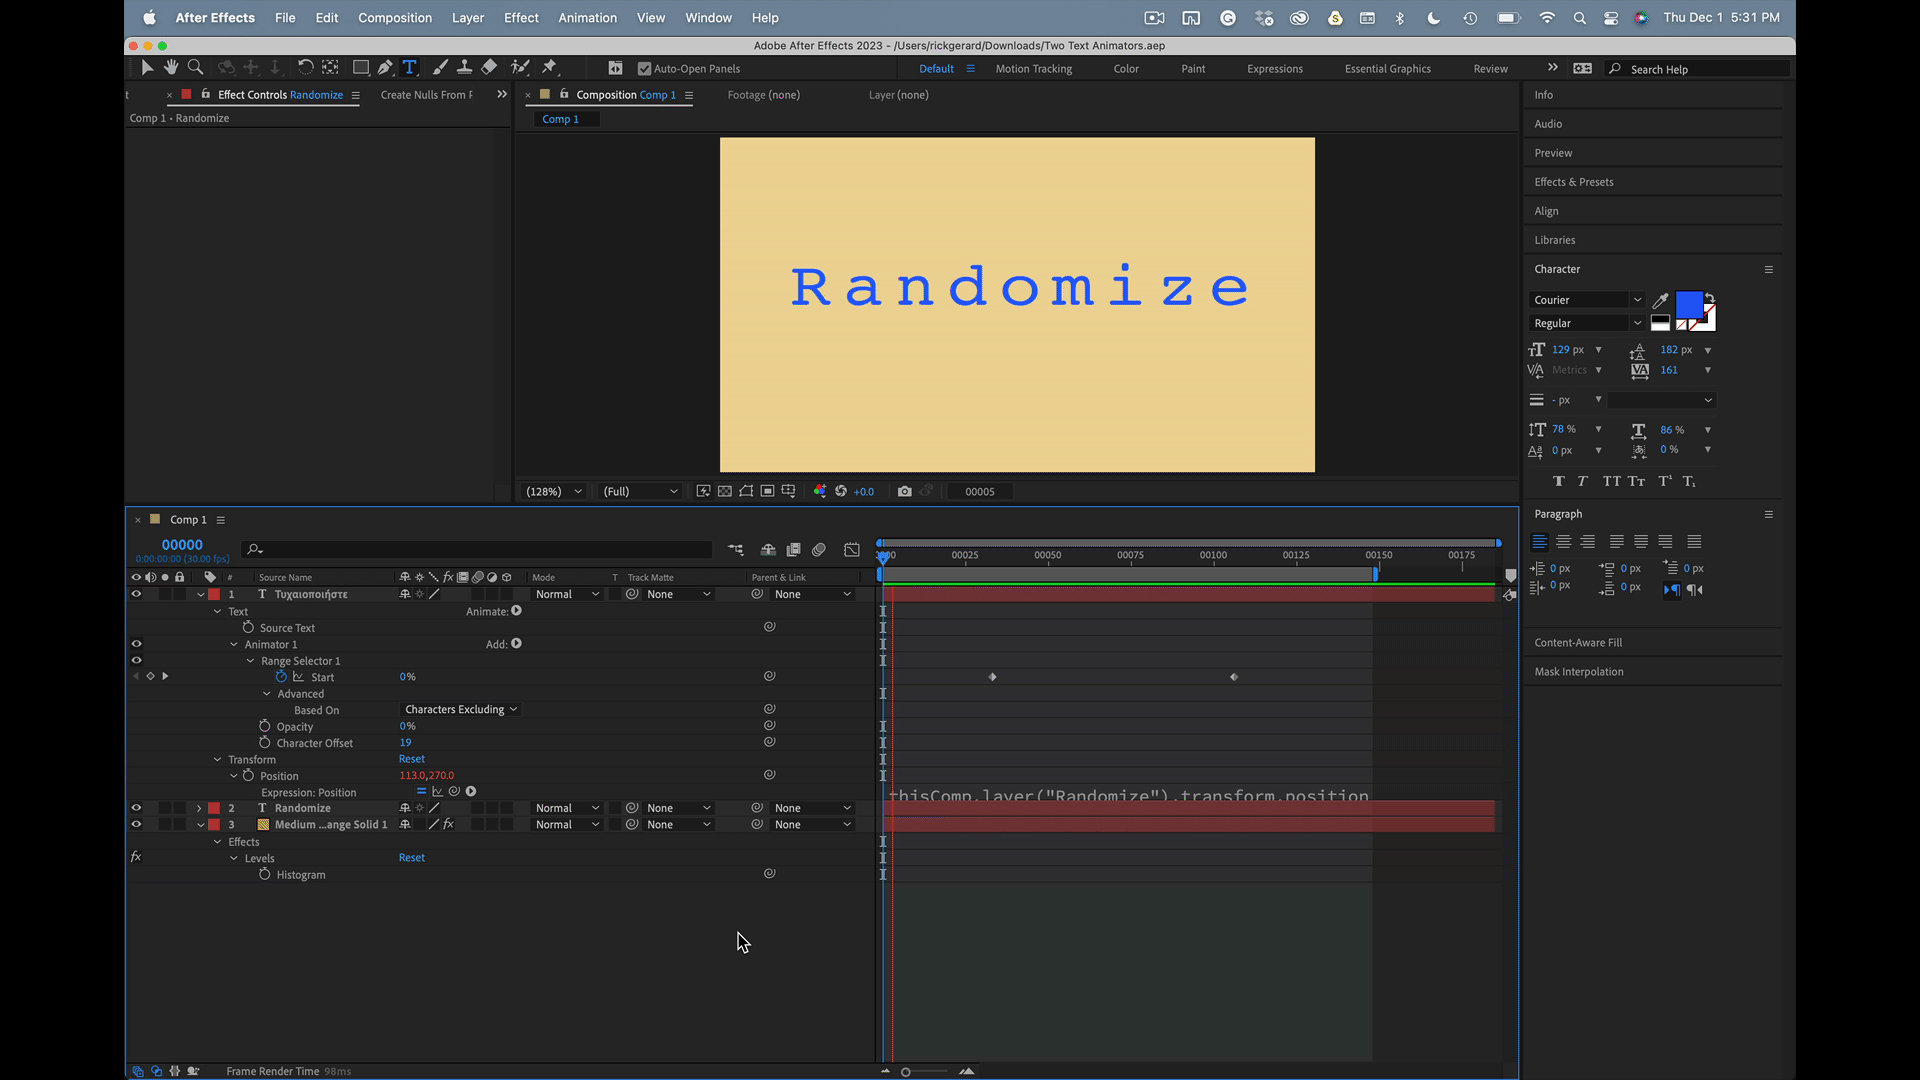The height and width of the screenshot is (1080, 1920).
Task: Select the Clone Stamp tool
Action: pos(464,67)
